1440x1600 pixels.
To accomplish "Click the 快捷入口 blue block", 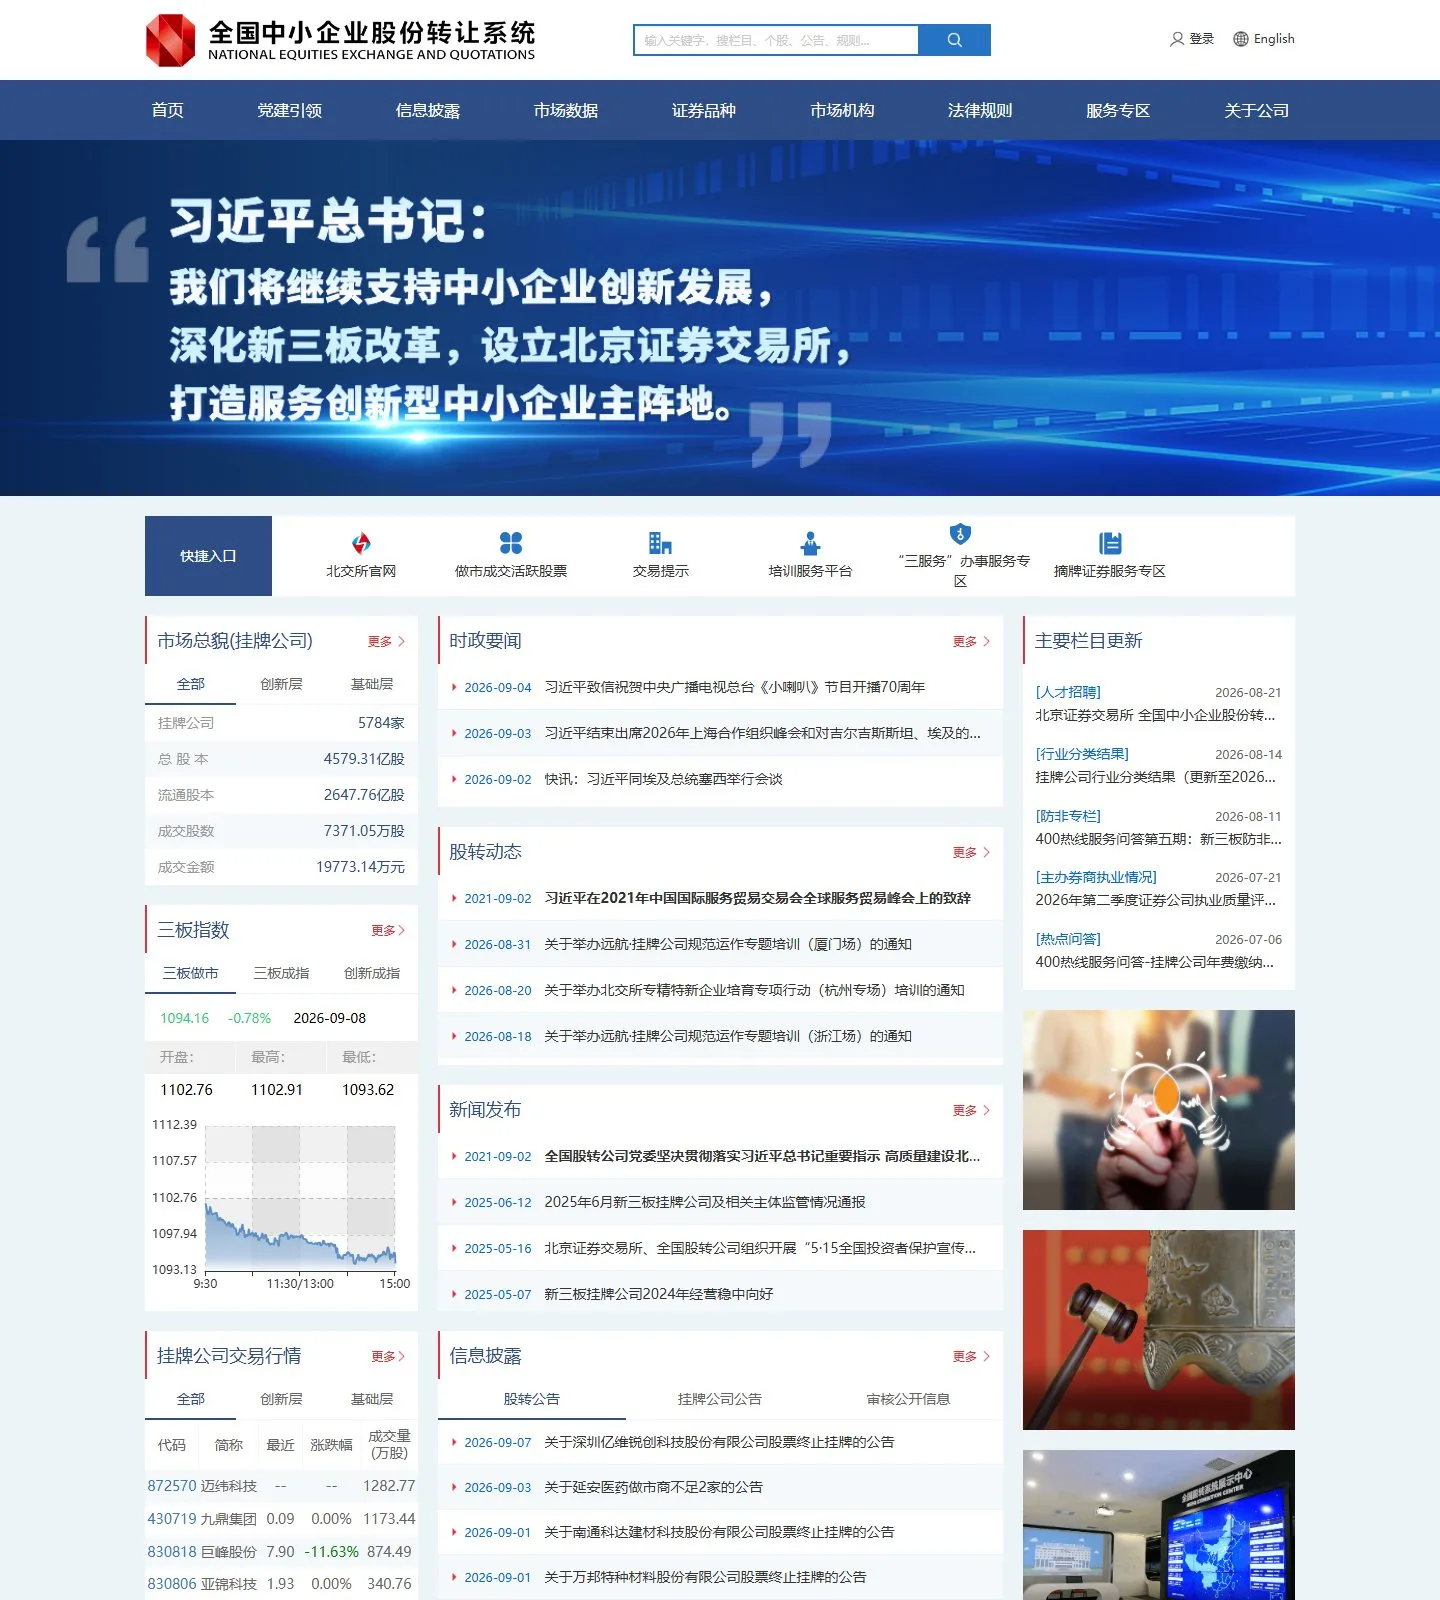I will tap(208, 556).
